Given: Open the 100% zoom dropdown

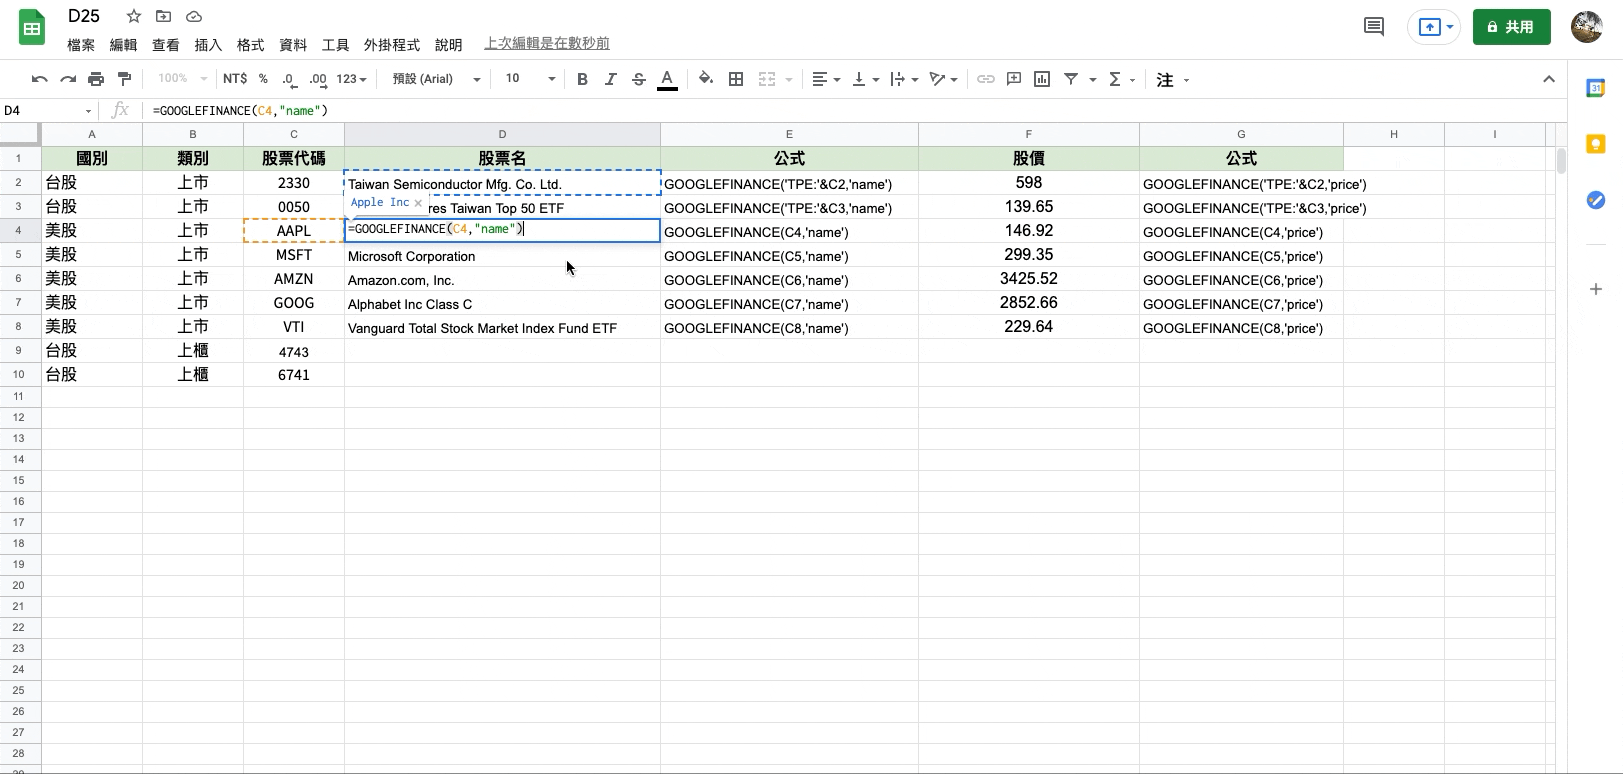Looking at the screenshot, I should [x=182, y=79].
